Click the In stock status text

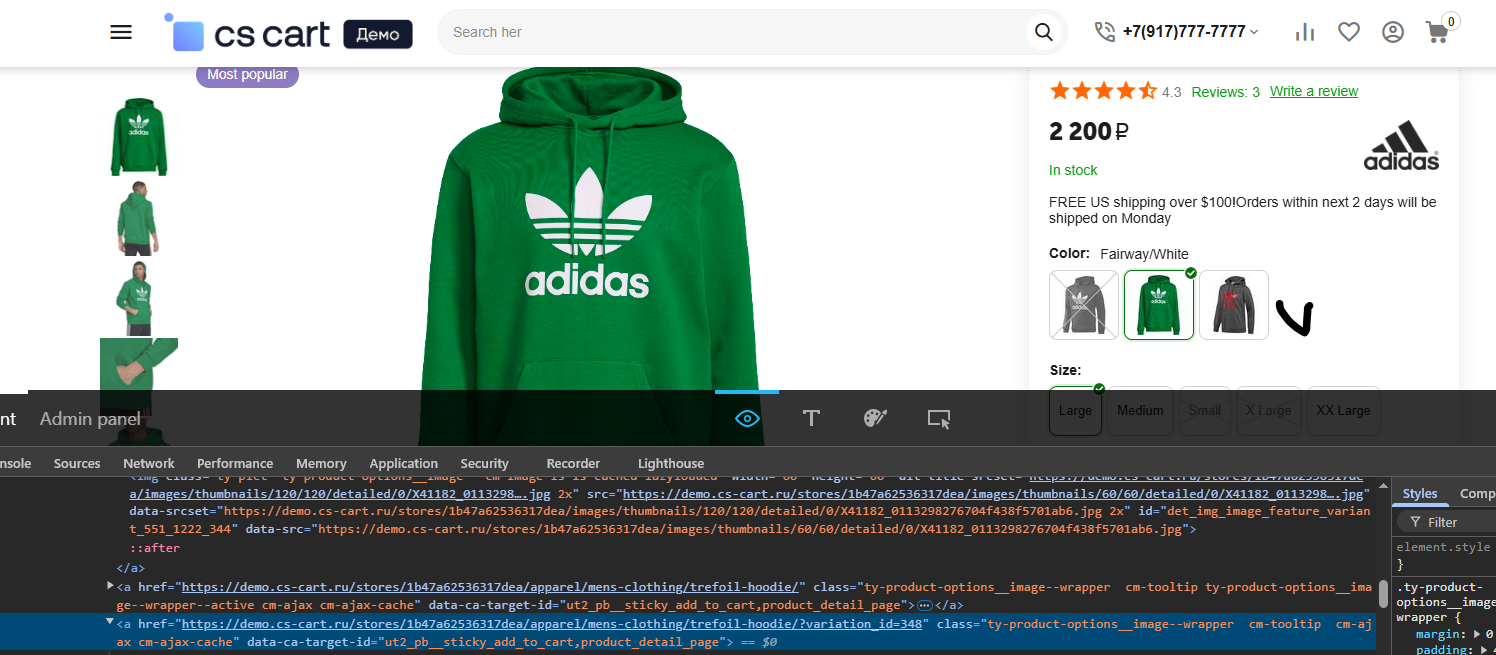click(x=1073, y=170)
